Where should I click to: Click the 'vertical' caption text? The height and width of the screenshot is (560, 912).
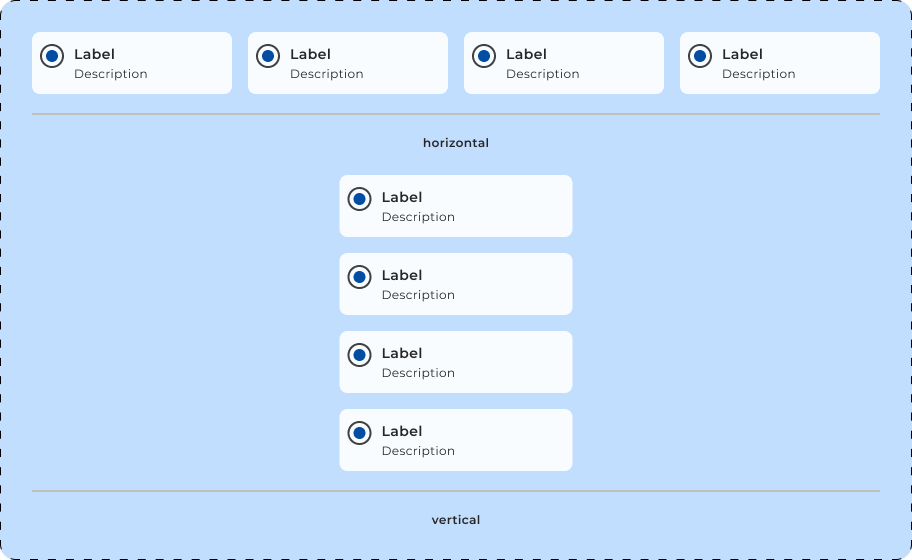(x=456, y=520)
